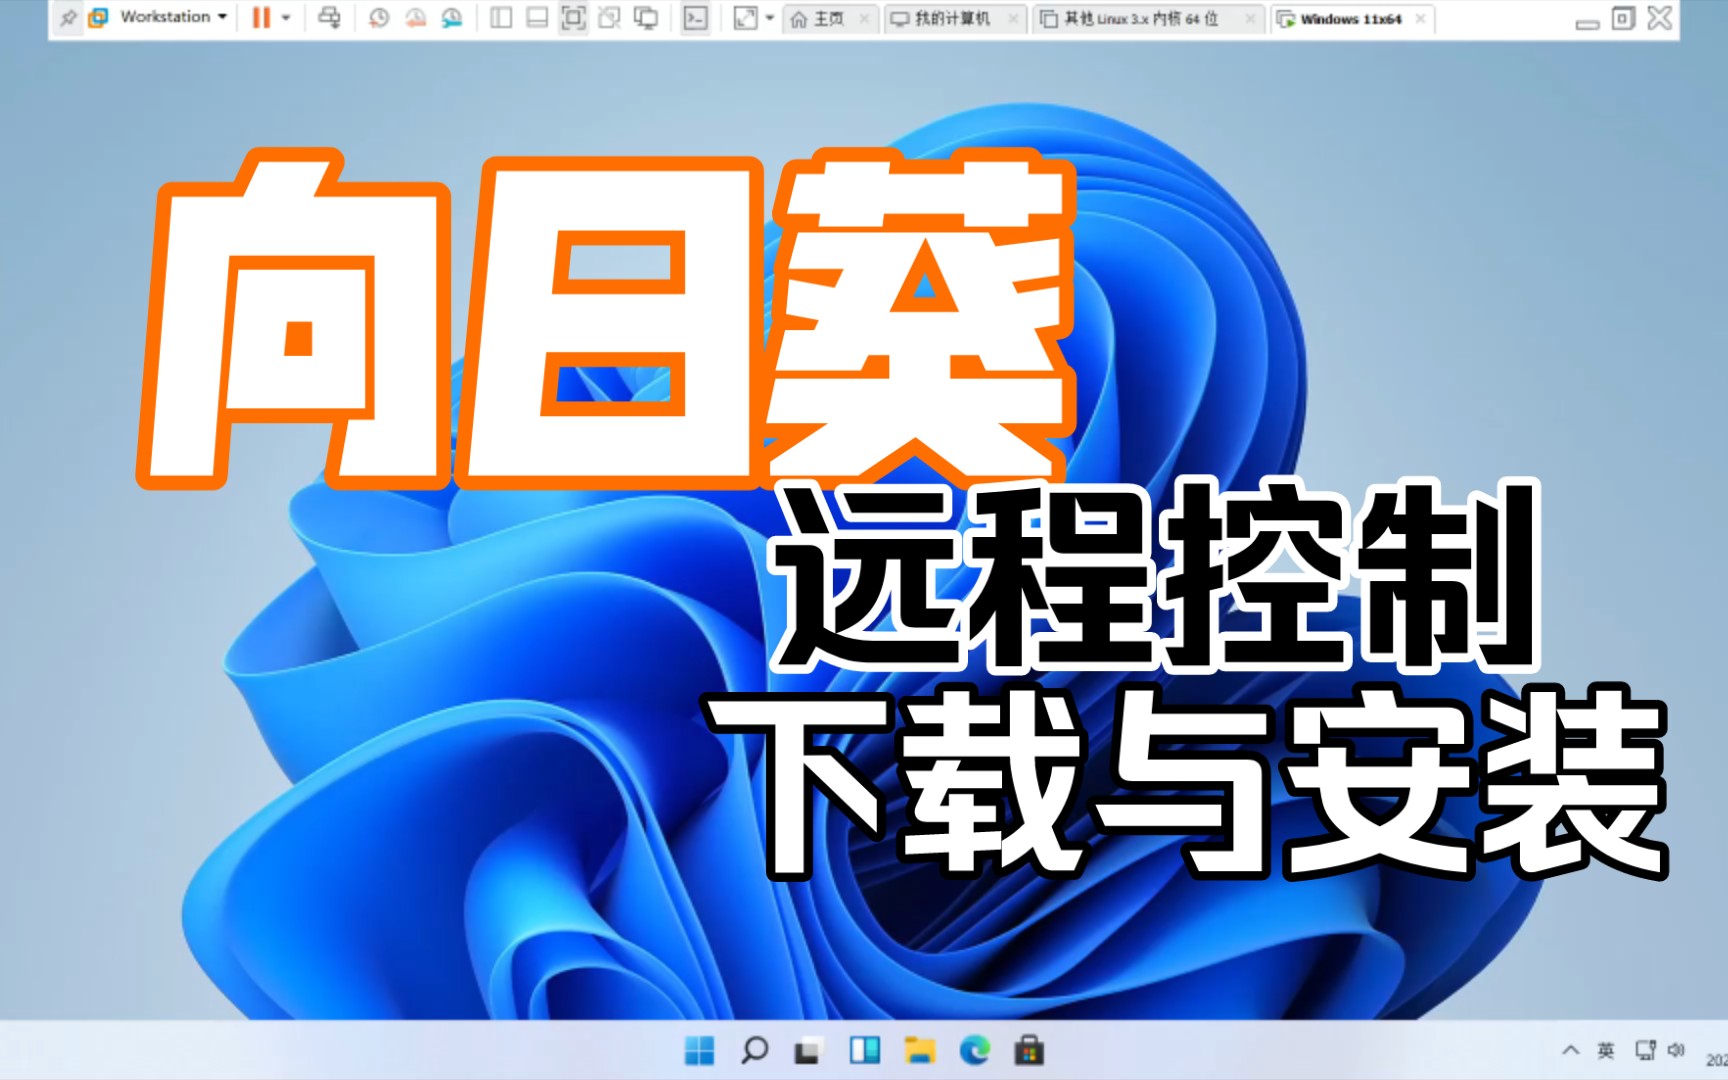Close the Windows 11x64 tab

coord(1420,19)
